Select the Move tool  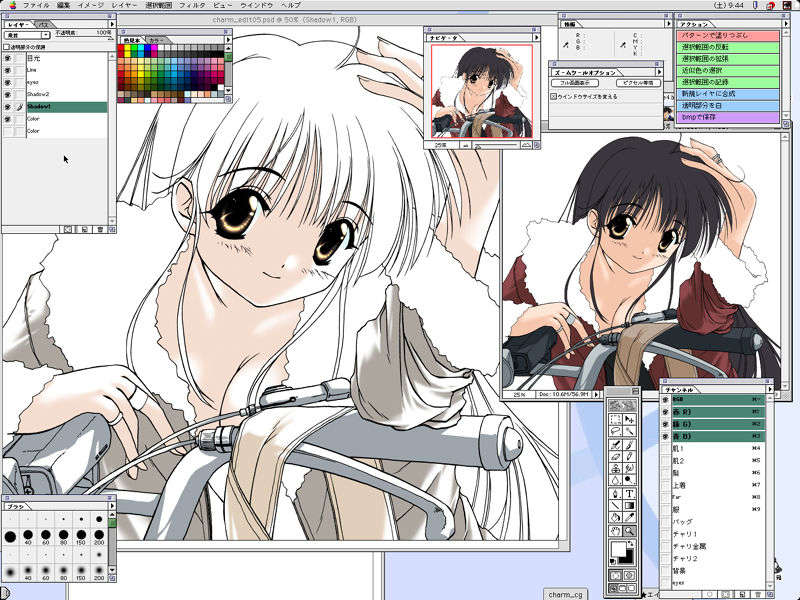point(630,419)
